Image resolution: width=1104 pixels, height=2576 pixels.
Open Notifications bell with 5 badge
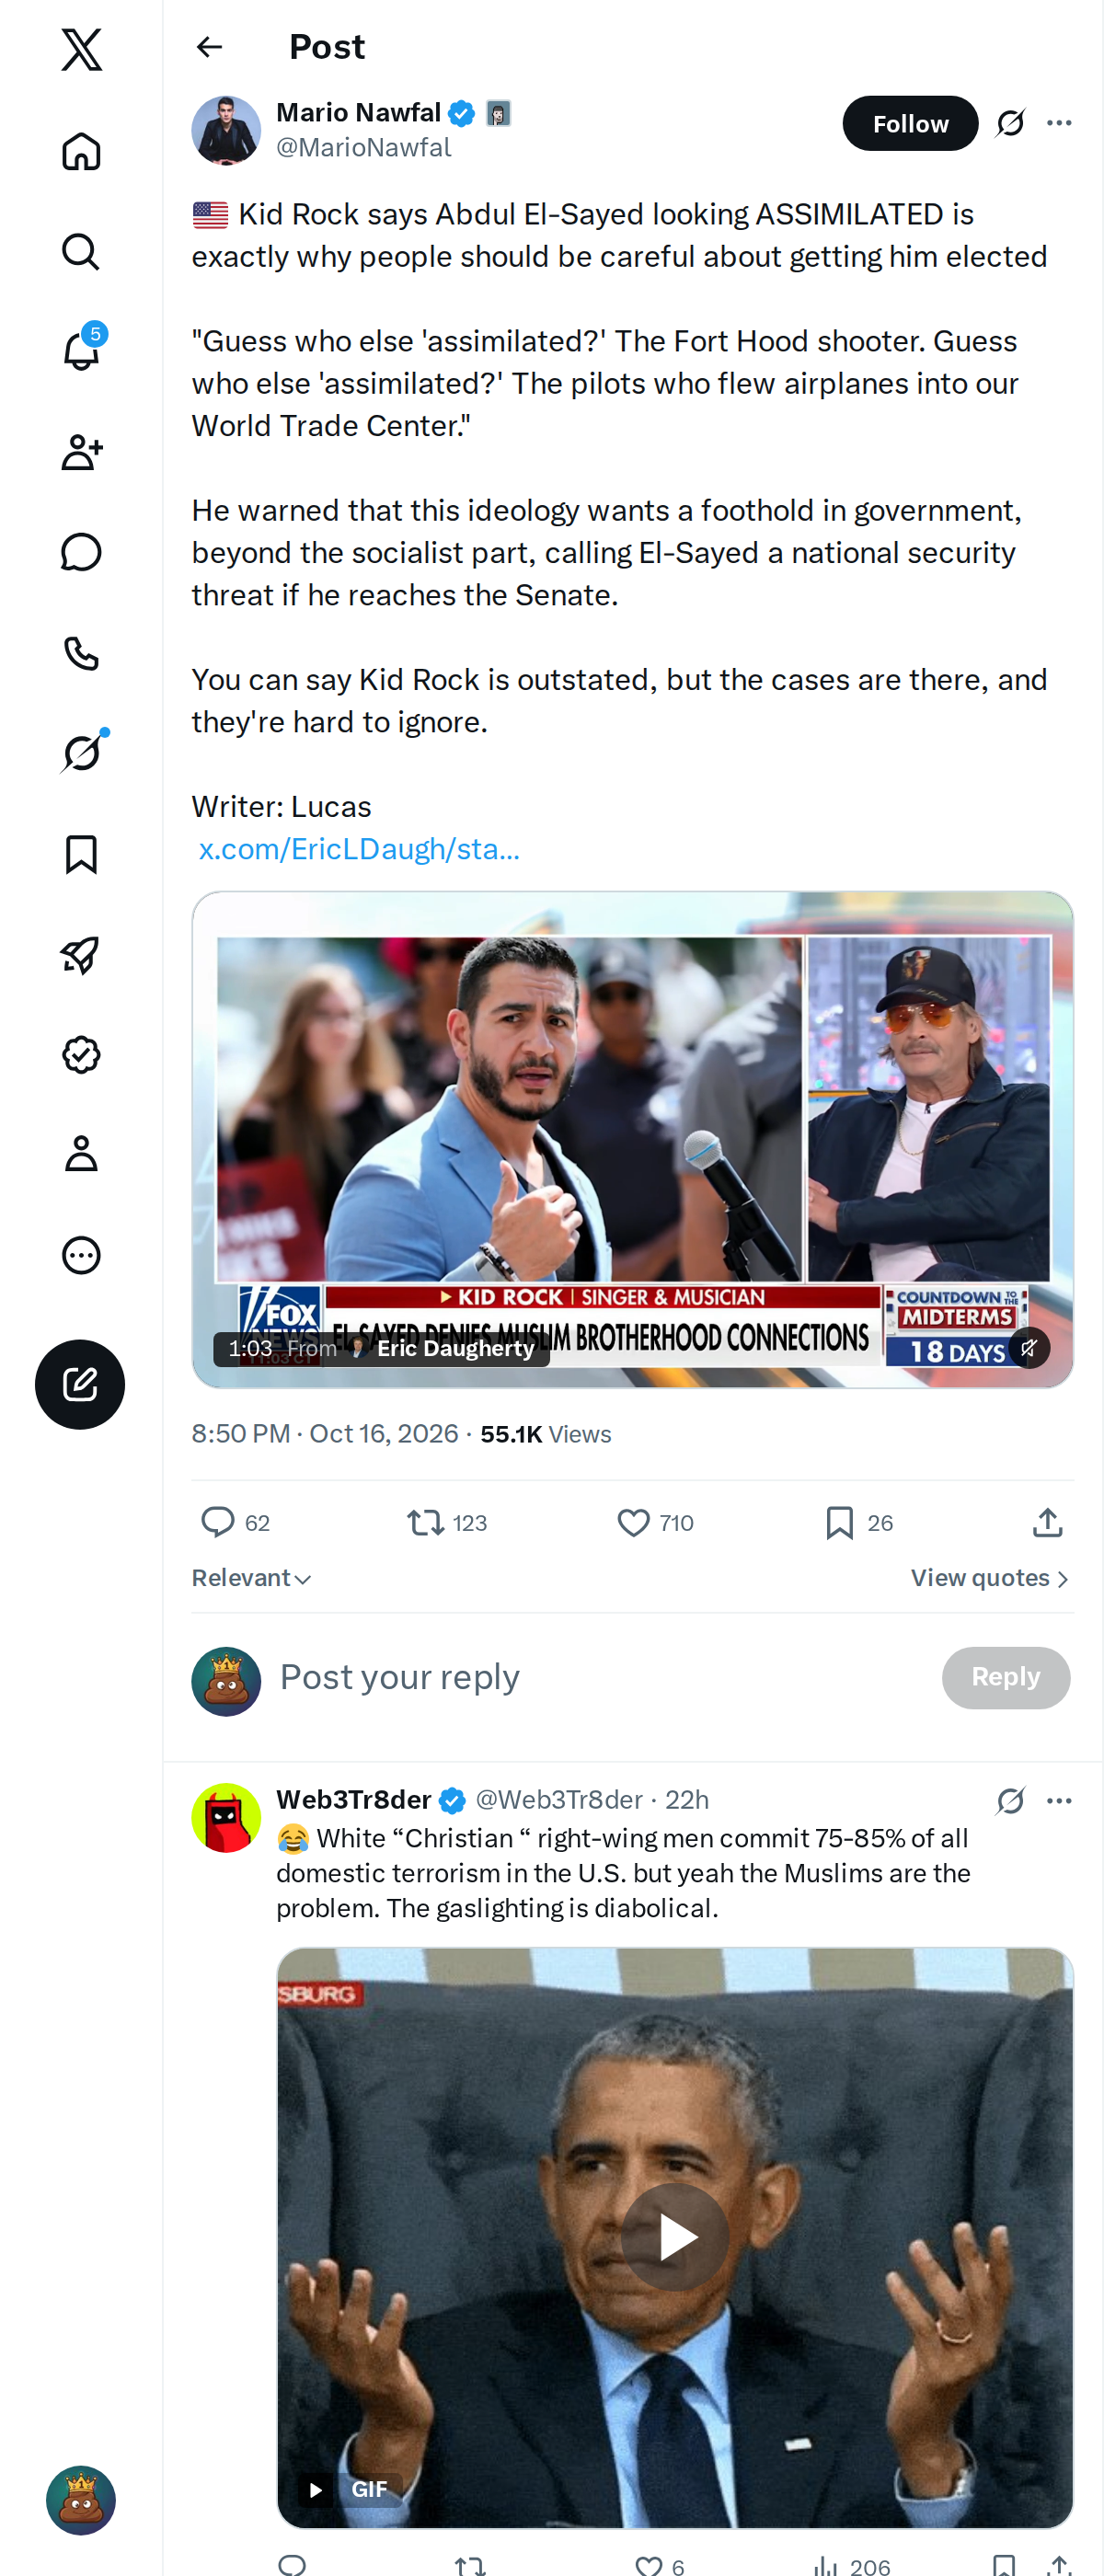[81, 350]
